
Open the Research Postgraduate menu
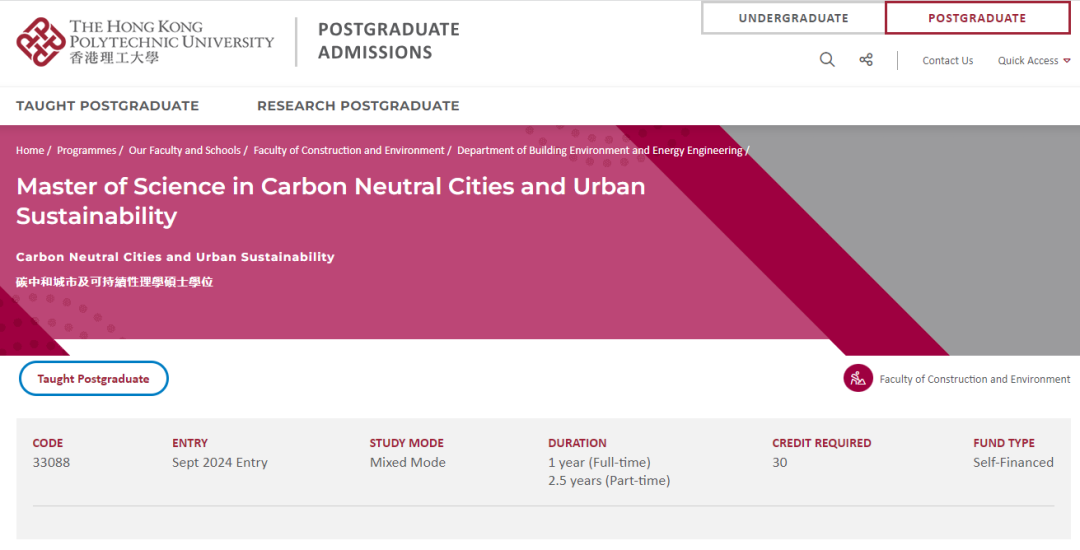pos(358,105)
